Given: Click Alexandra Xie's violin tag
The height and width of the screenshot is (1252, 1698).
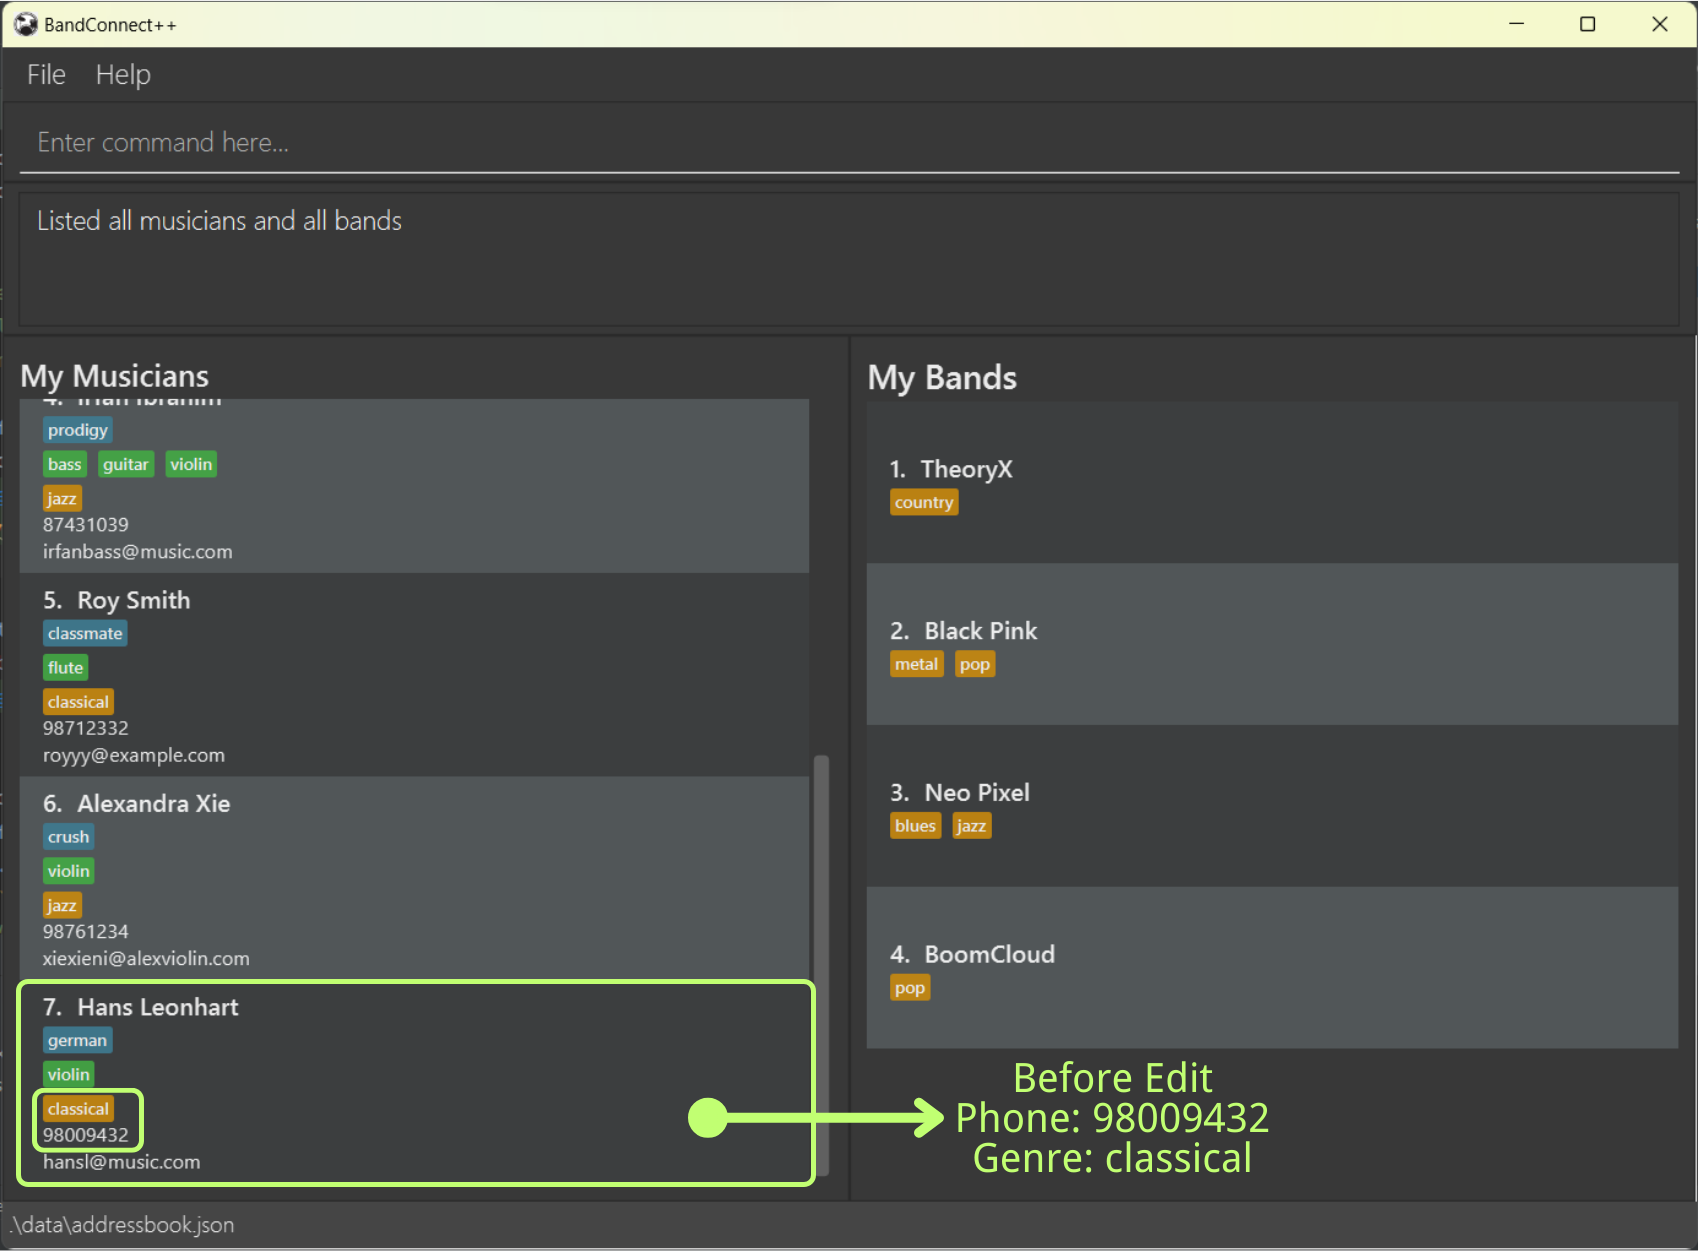Looking at the screenshot, I should click(x=69, y=871).
